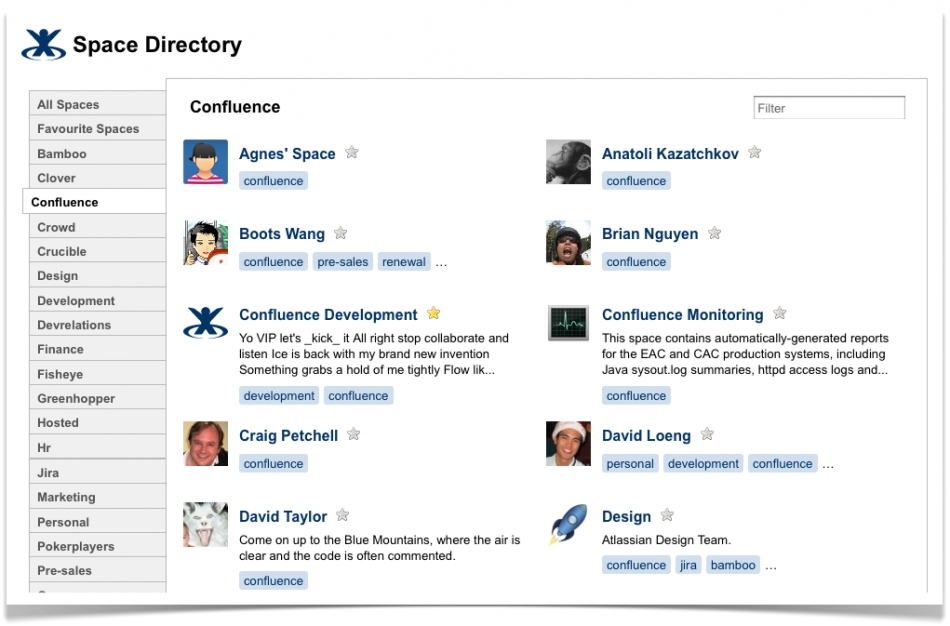Image resolution: width=950 pixels, height=626 pixels.
Task: Toggle the star next to Craig Petchell
Action: [353, 434]
